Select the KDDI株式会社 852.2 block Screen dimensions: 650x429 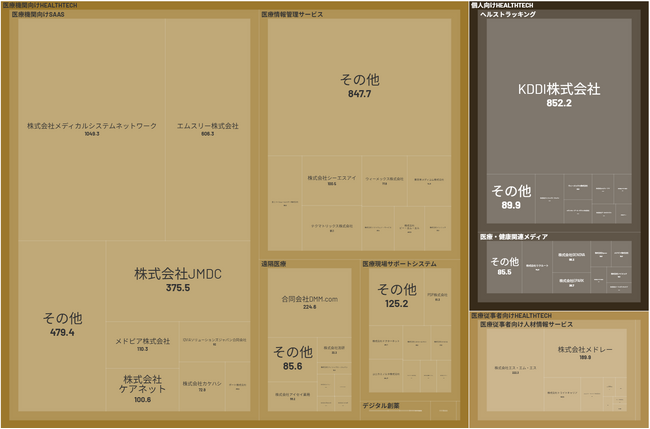(x=559, y=96)
